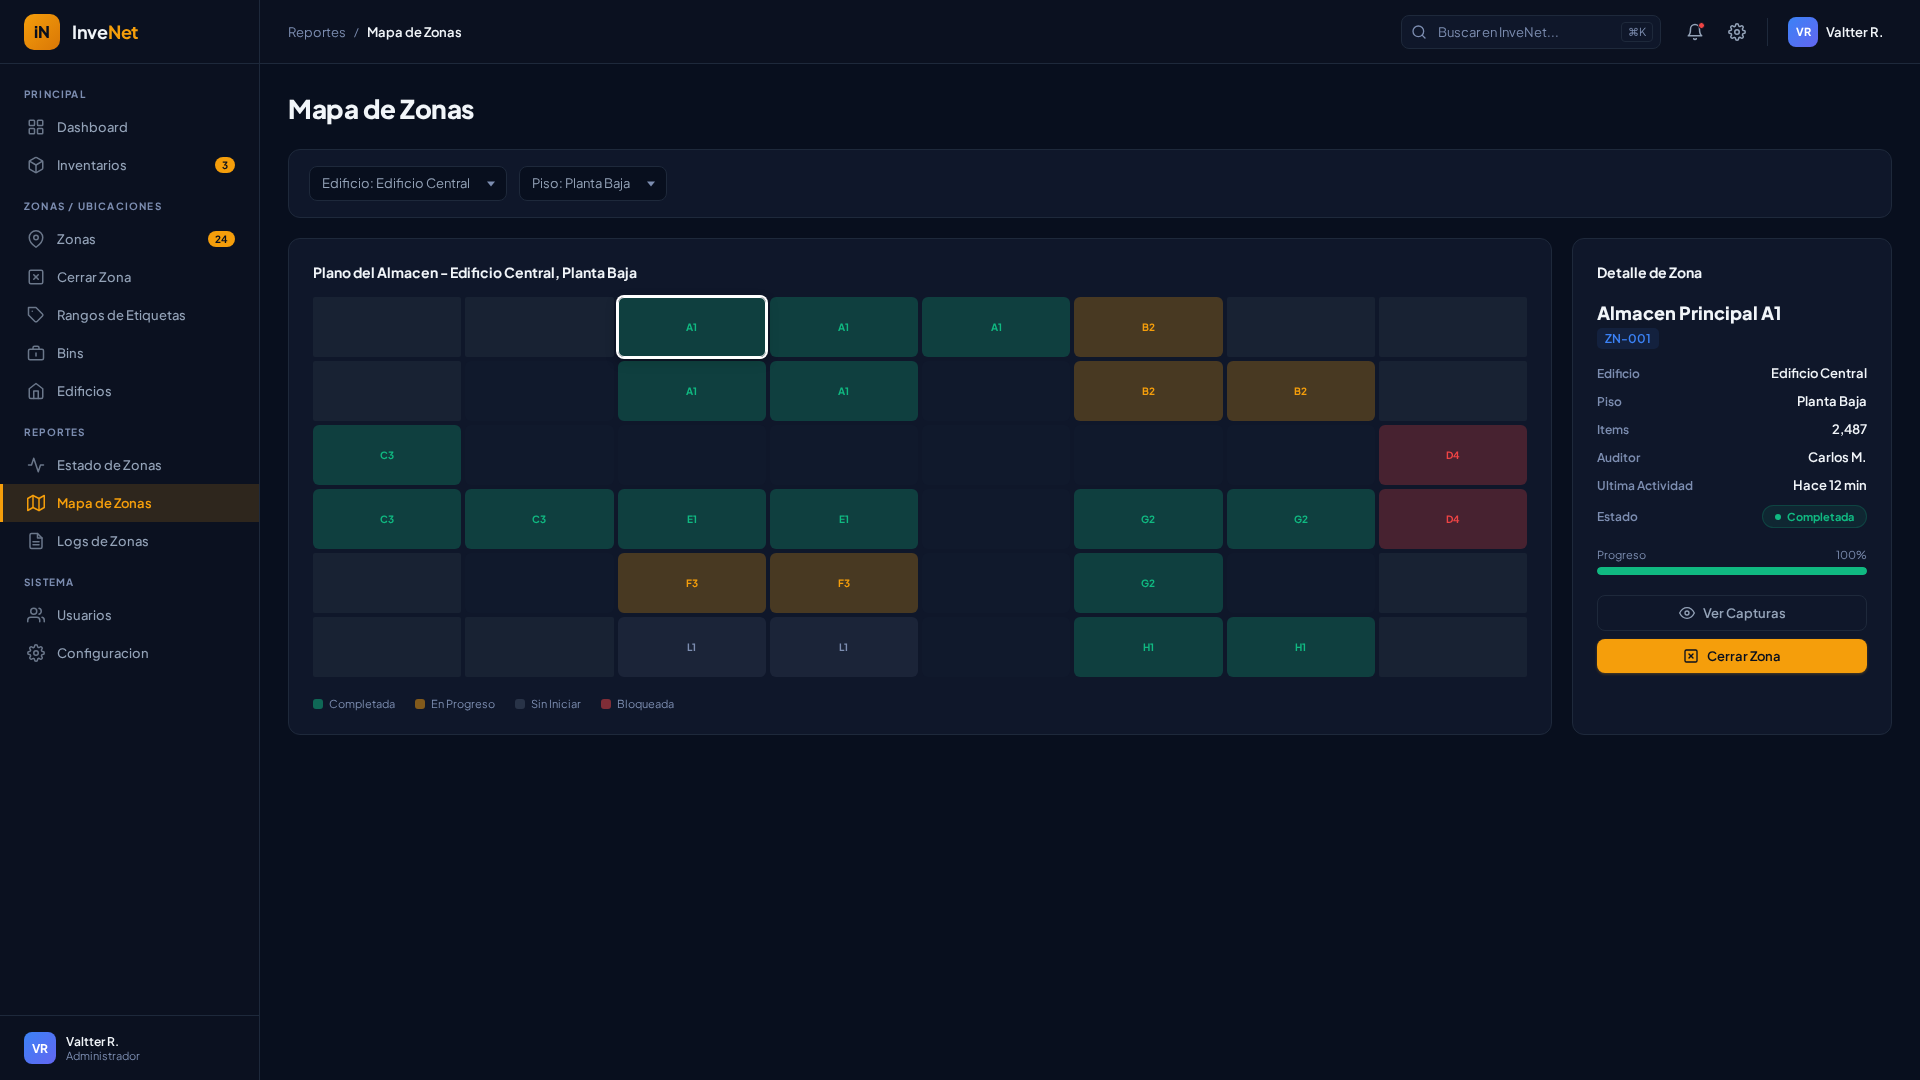
Task: Select the highlighted A1 zone cell
Action: pyautogui.click(x=691, y=327)
